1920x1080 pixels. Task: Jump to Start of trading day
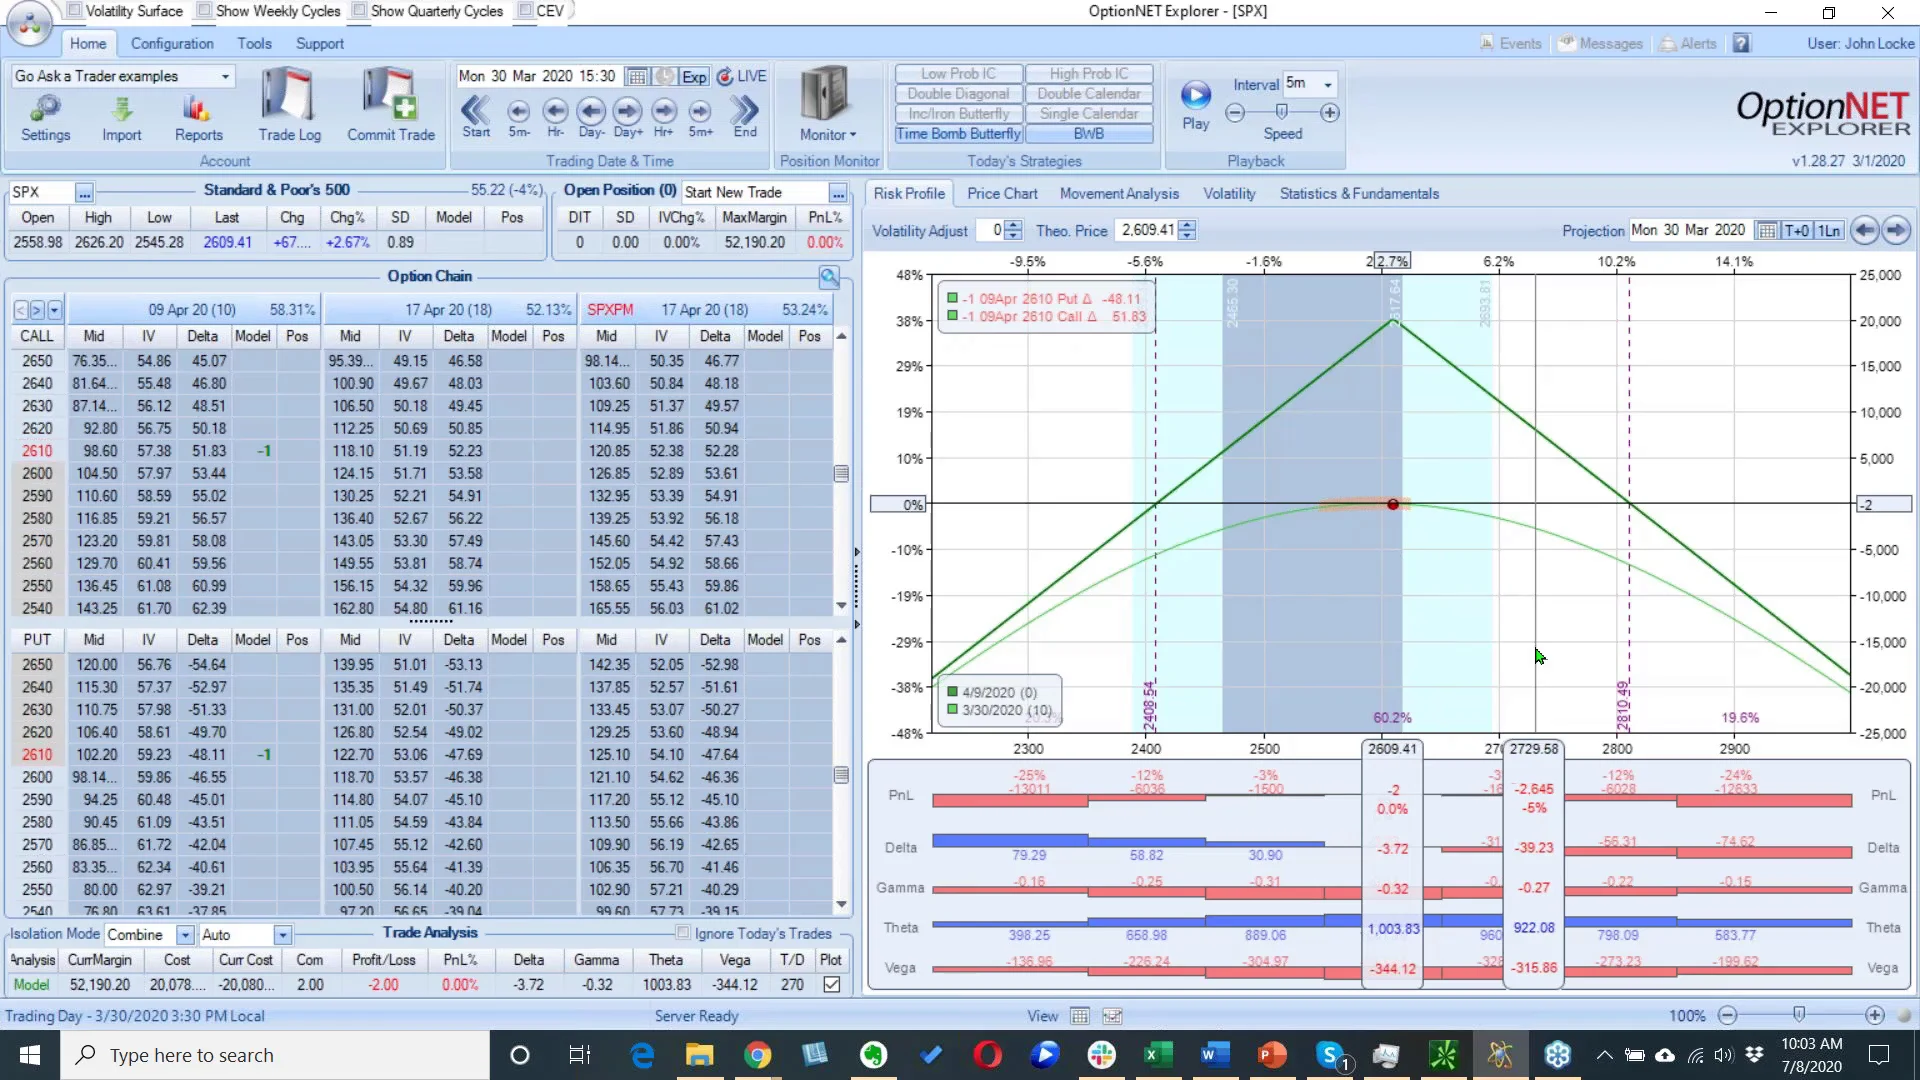tap(476, 116)
